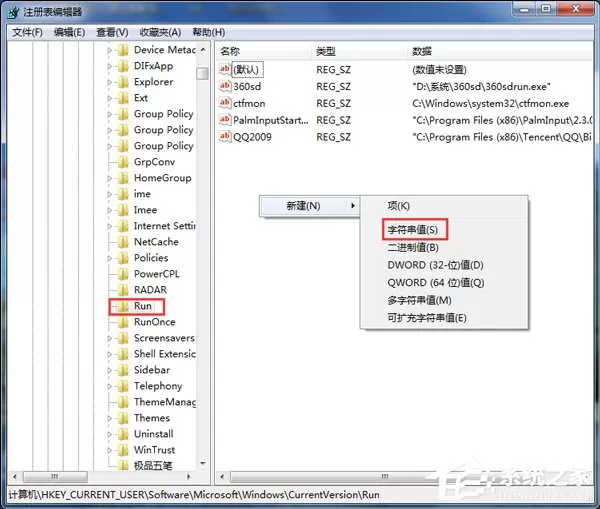Expand the Screensavers tree node
The height and width of the screenshot is (509, 600).
click(109, 338)
